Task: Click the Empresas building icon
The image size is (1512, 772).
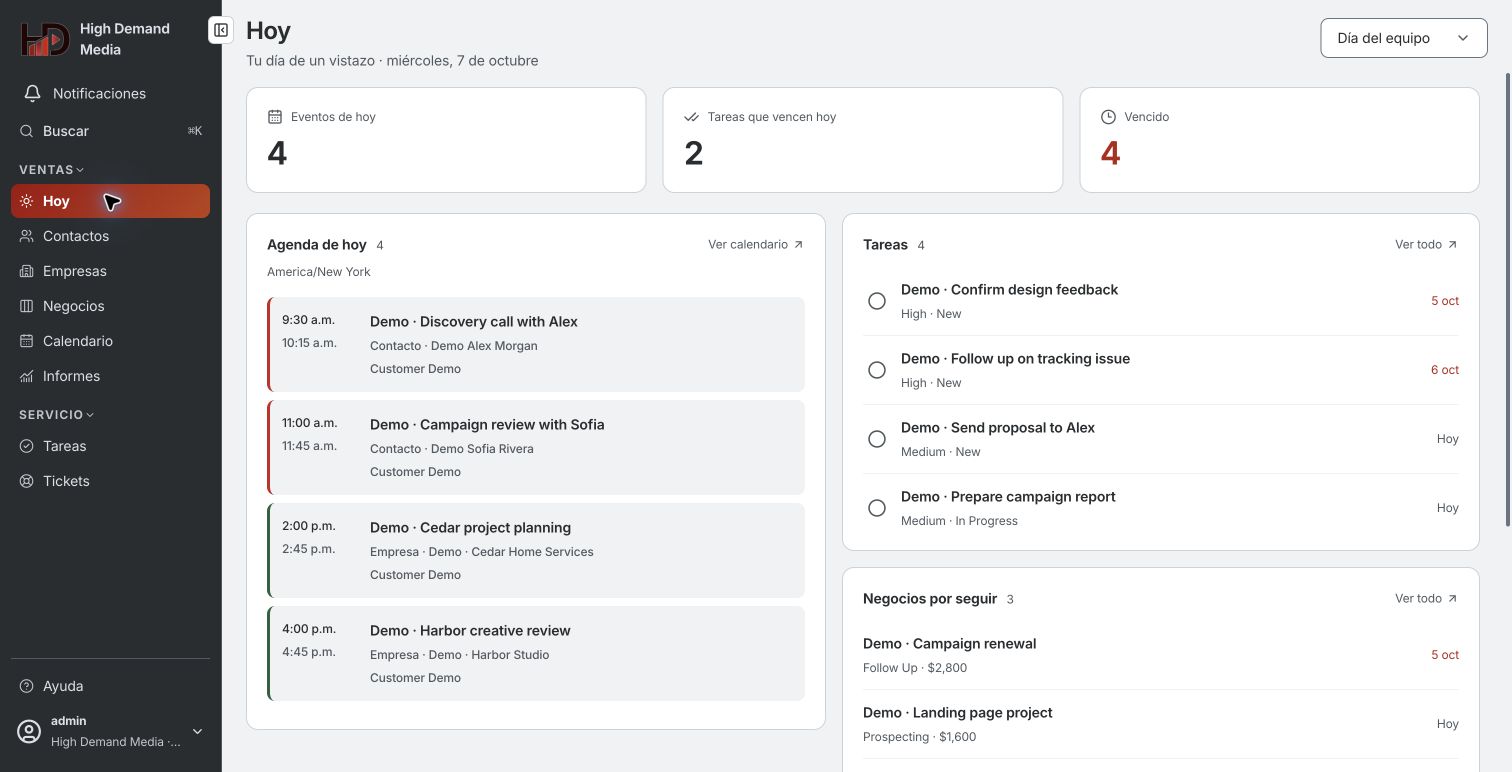Action: (x=27, y=271)
